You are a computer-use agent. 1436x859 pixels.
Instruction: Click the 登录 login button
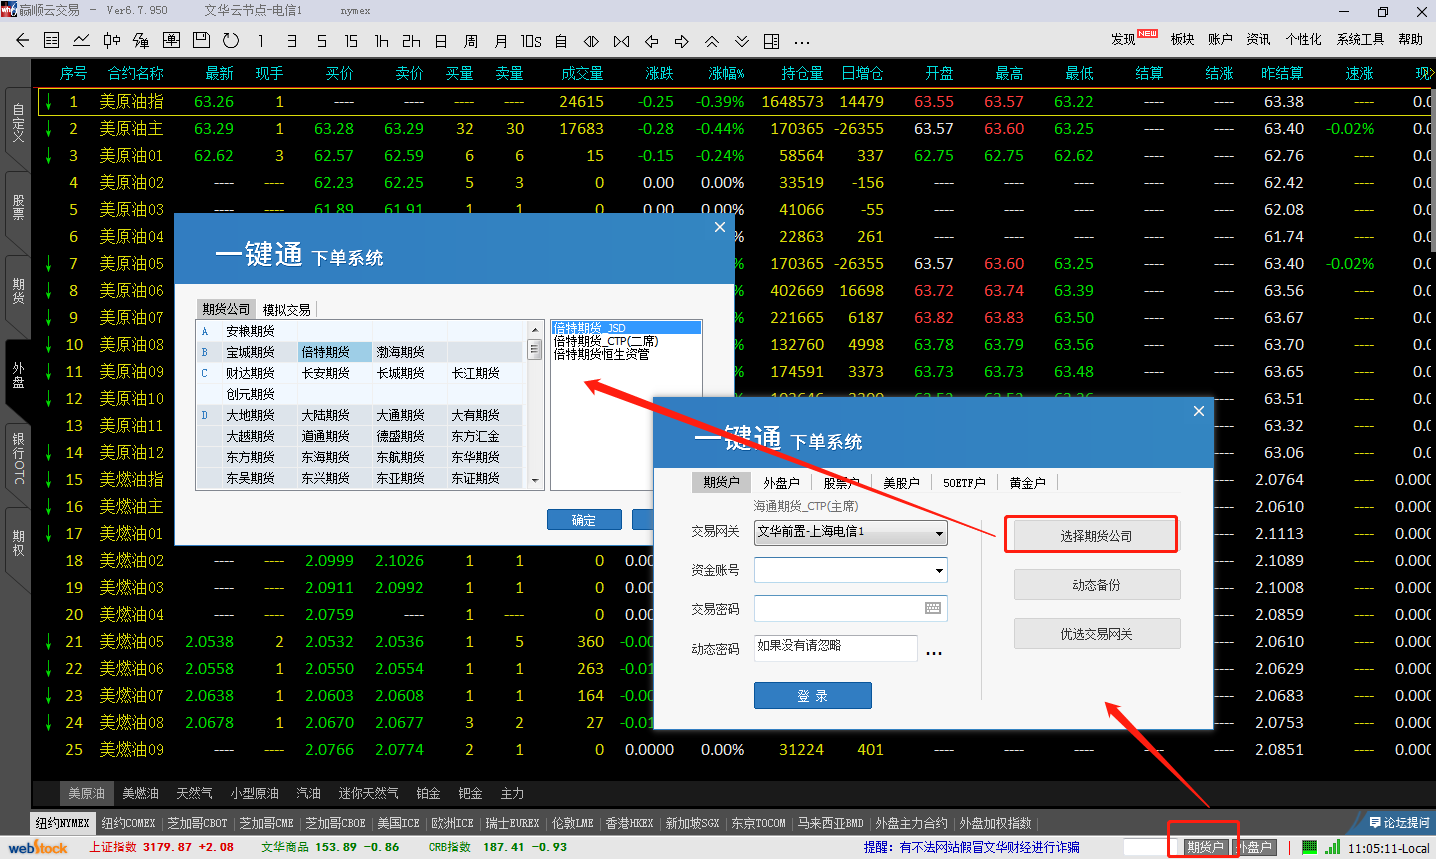[x=812, y=696]
